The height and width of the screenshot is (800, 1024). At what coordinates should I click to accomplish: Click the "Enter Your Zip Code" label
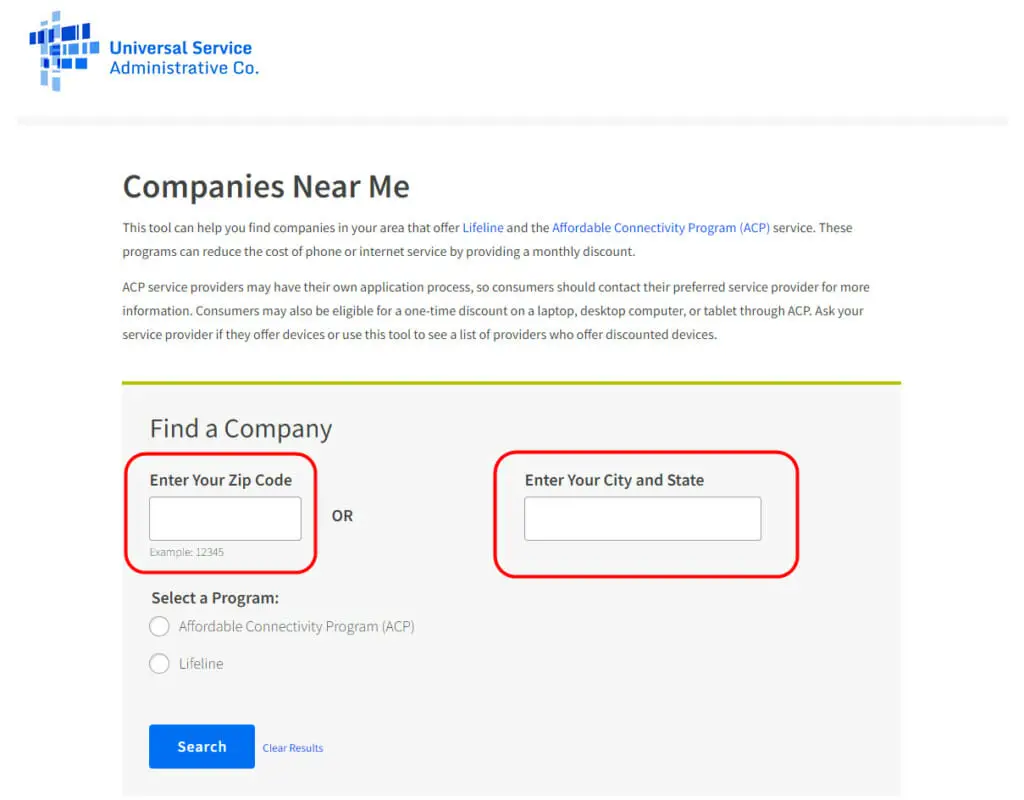click(221, 480)
